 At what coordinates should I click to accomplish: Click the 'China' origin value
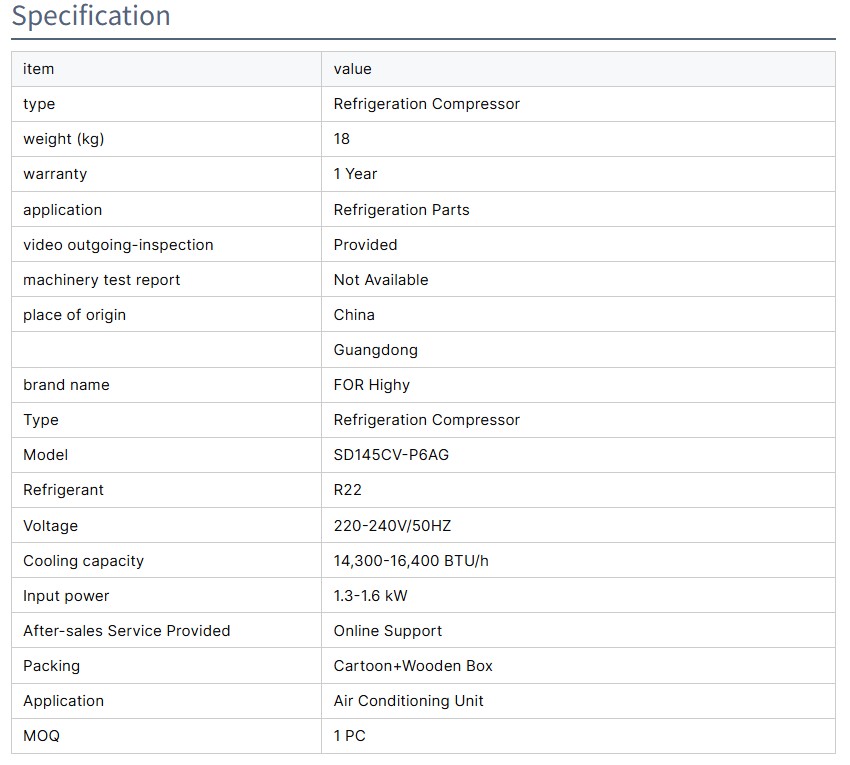[x=354, y=315]
